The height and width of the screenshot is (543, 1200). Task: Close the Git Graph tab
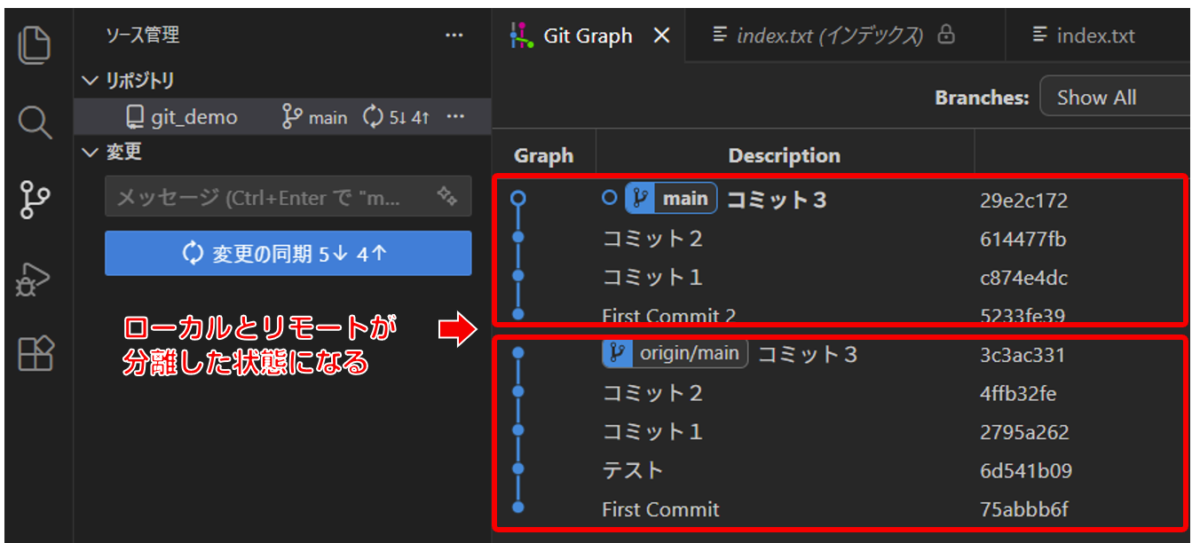(x=661, y=36)
